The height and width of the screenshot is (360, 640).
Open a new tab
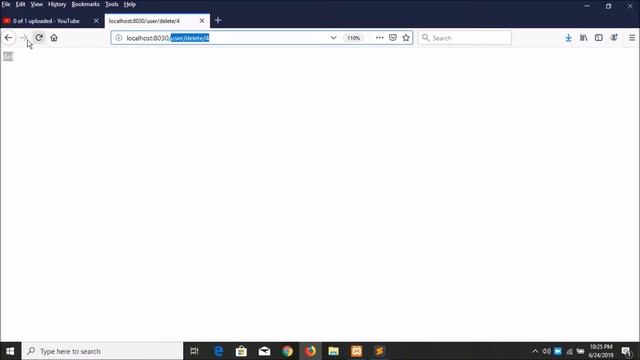point(218,20)
